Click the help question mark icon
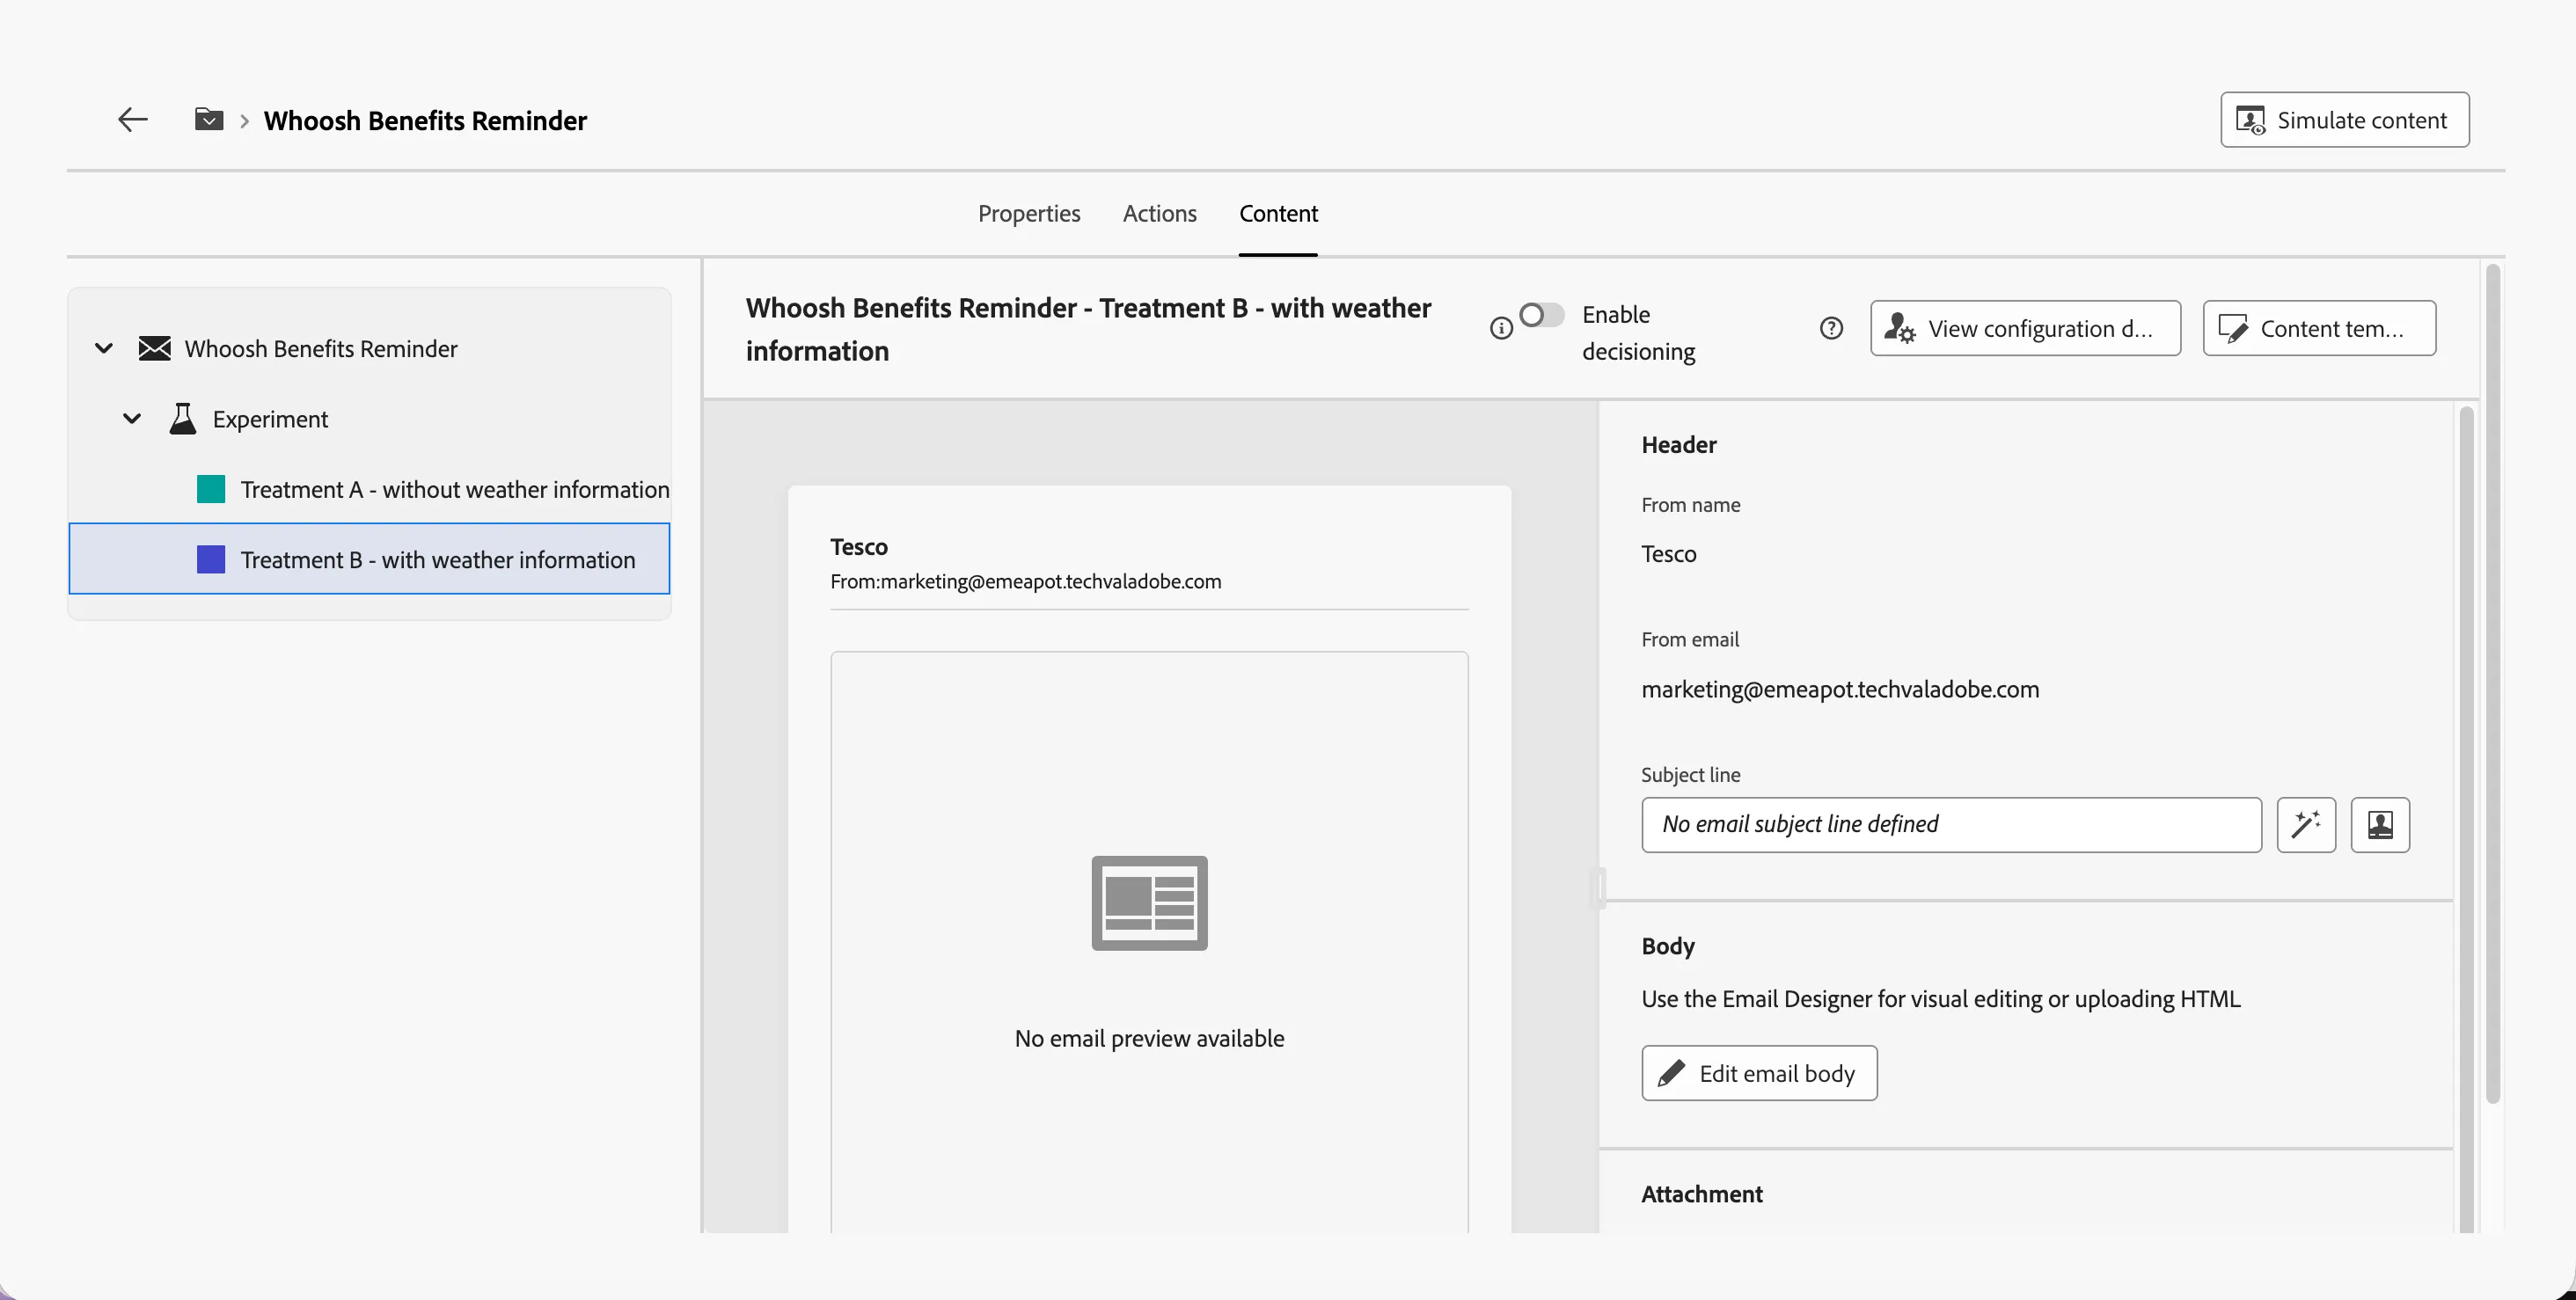Screen dimensions: 2576x1300 1830,328
